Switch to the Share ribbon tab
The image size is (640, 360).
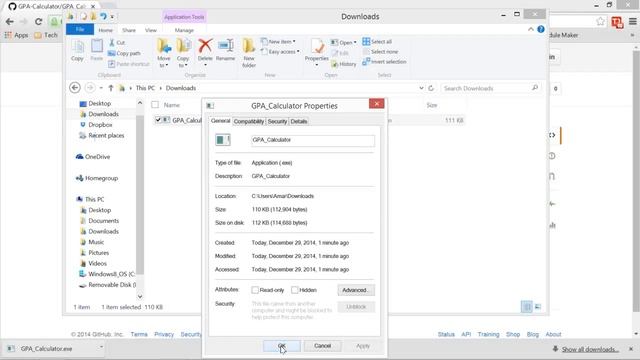pyautogui.click(x=129, y=30)
